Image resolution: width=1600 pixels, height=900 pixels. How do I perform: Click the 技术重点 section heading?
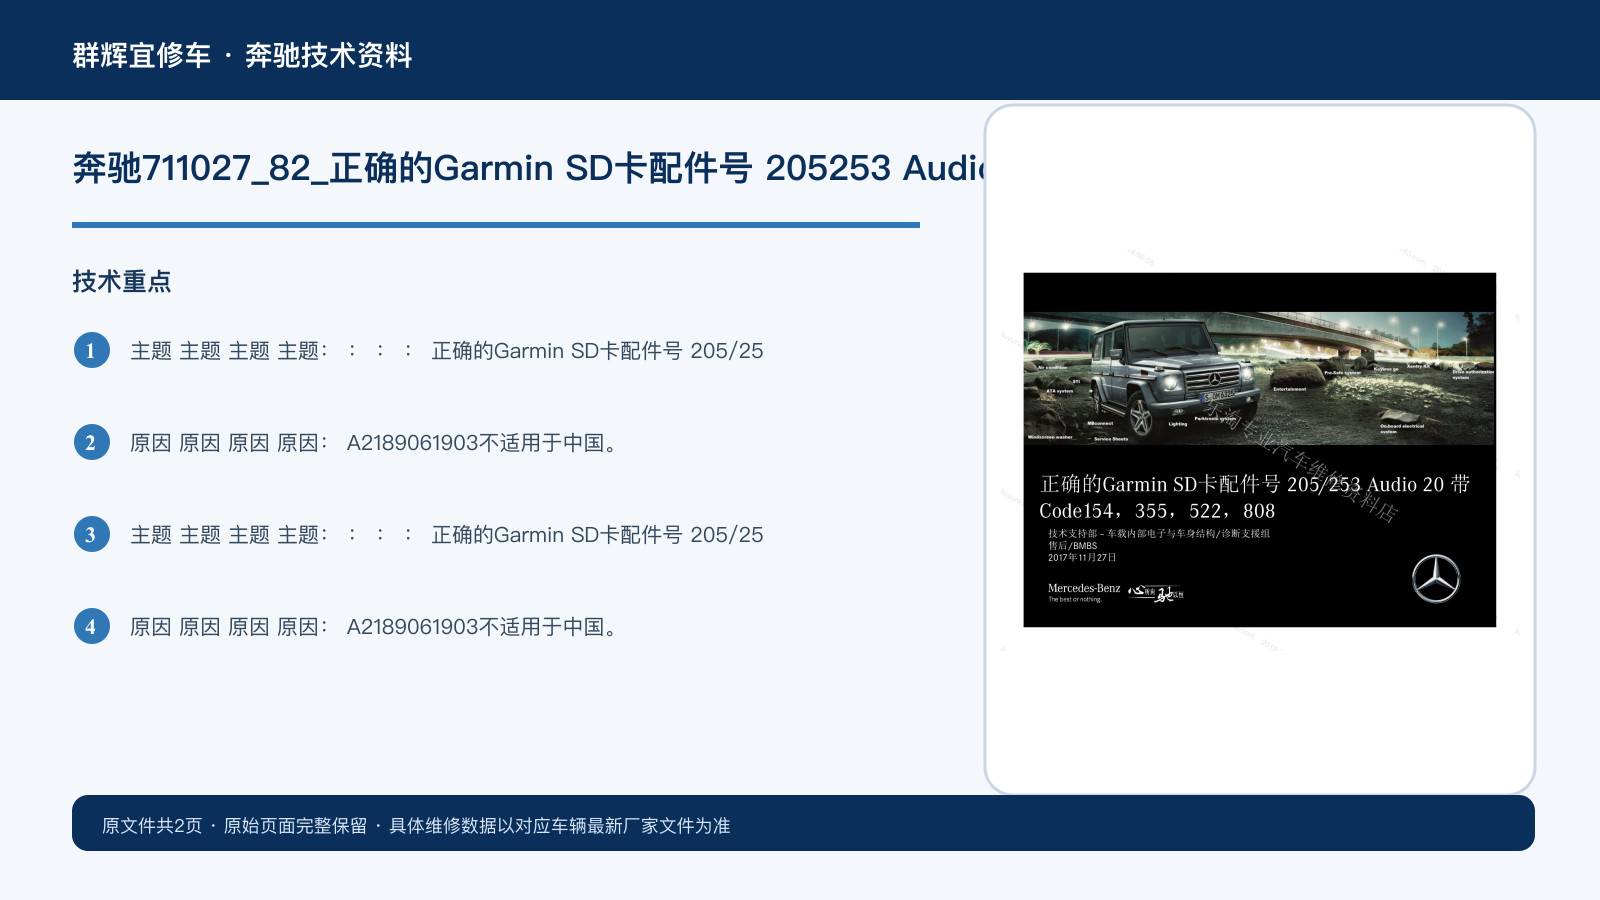click(122, 281)
